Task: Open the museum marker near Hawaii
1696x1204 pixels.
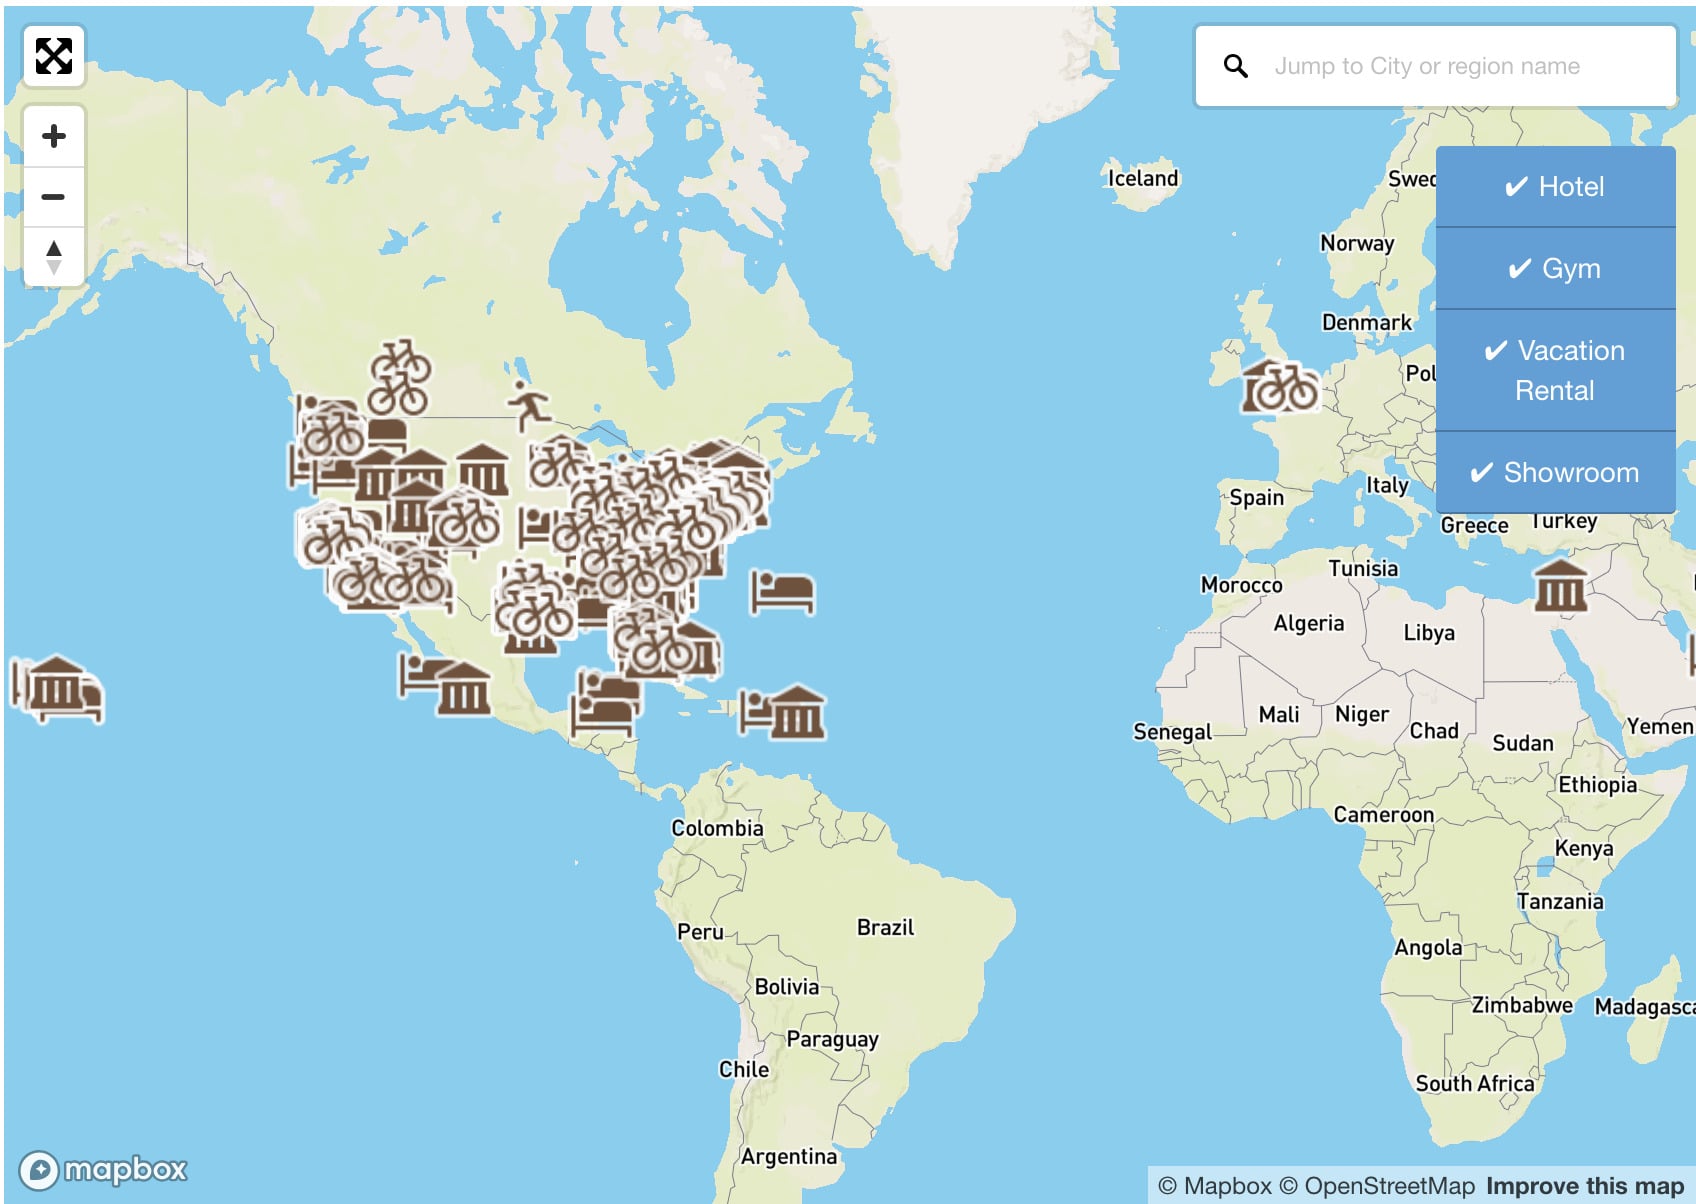Action: pyautogui.click(x=58, y=686)
